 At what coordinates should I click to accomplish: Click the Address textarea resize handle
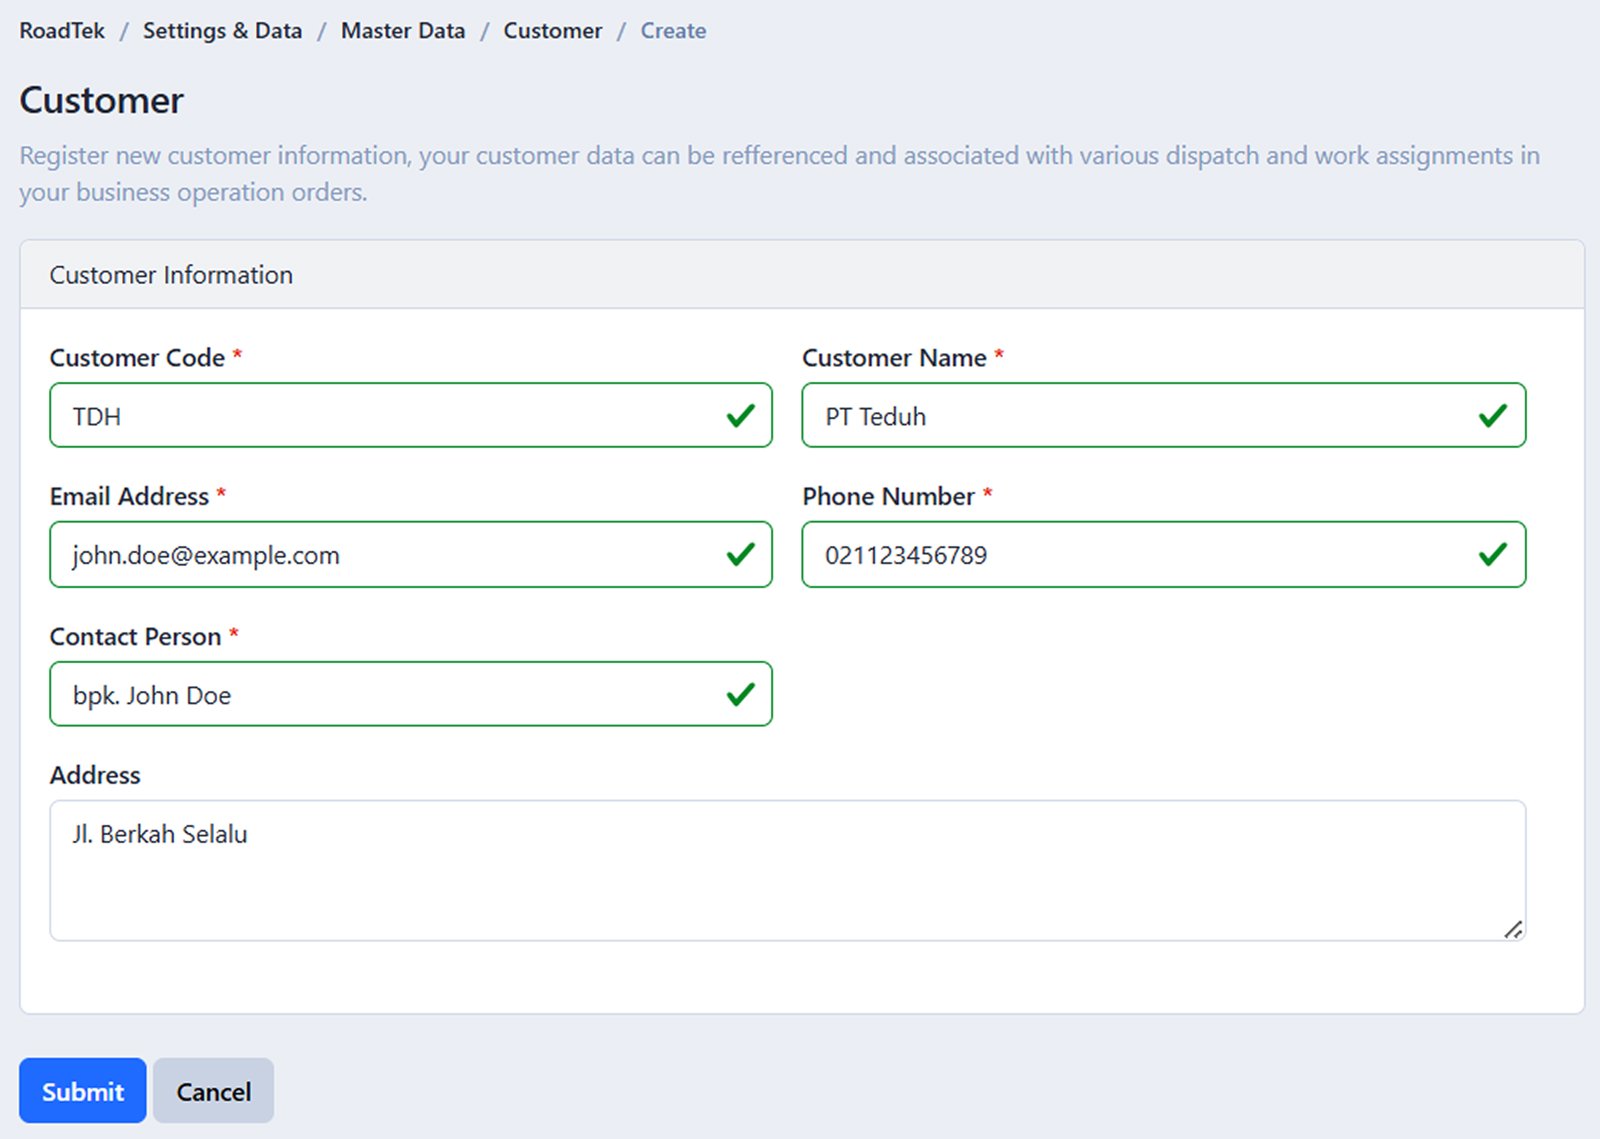1513,930
